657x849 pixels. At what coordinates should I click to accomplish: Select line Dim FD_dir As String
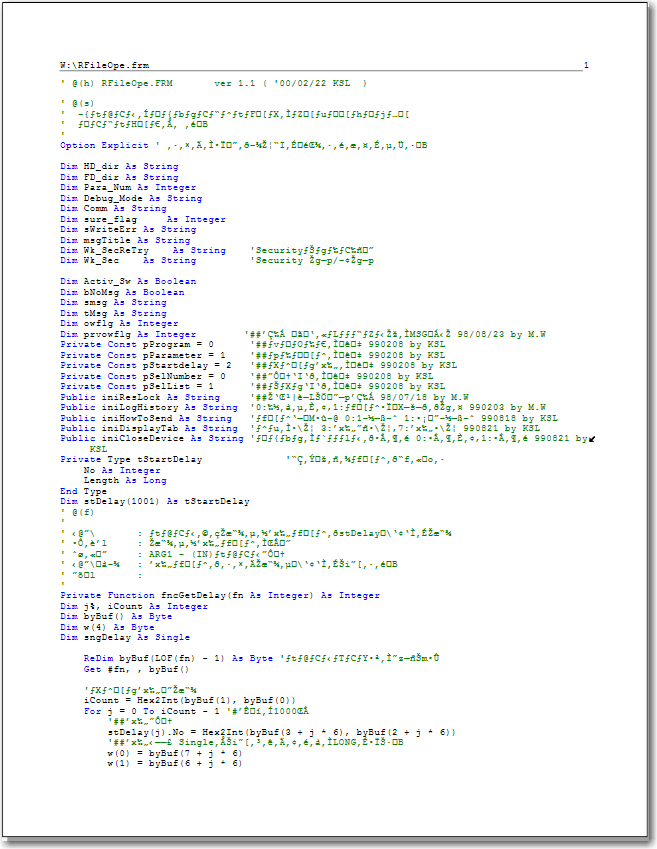pyautogui.click(x=119, y=177)
